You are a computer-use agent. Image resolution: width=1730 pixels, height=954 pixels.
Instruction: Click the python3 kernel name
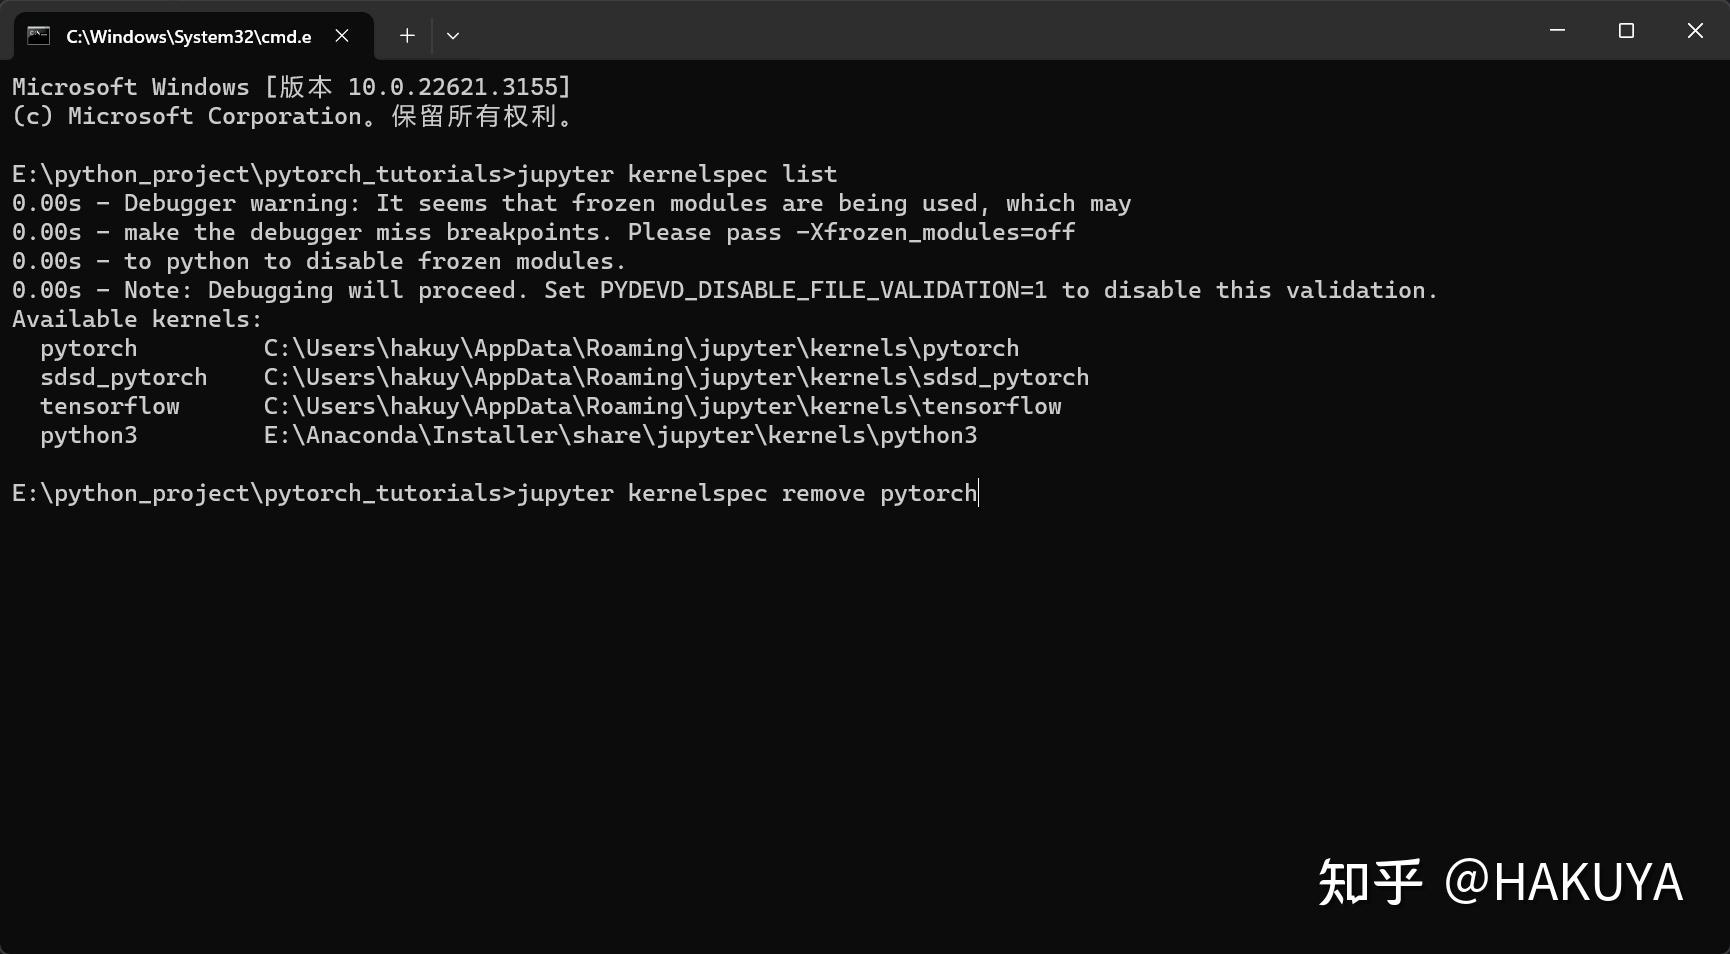[x=89, y=435]
